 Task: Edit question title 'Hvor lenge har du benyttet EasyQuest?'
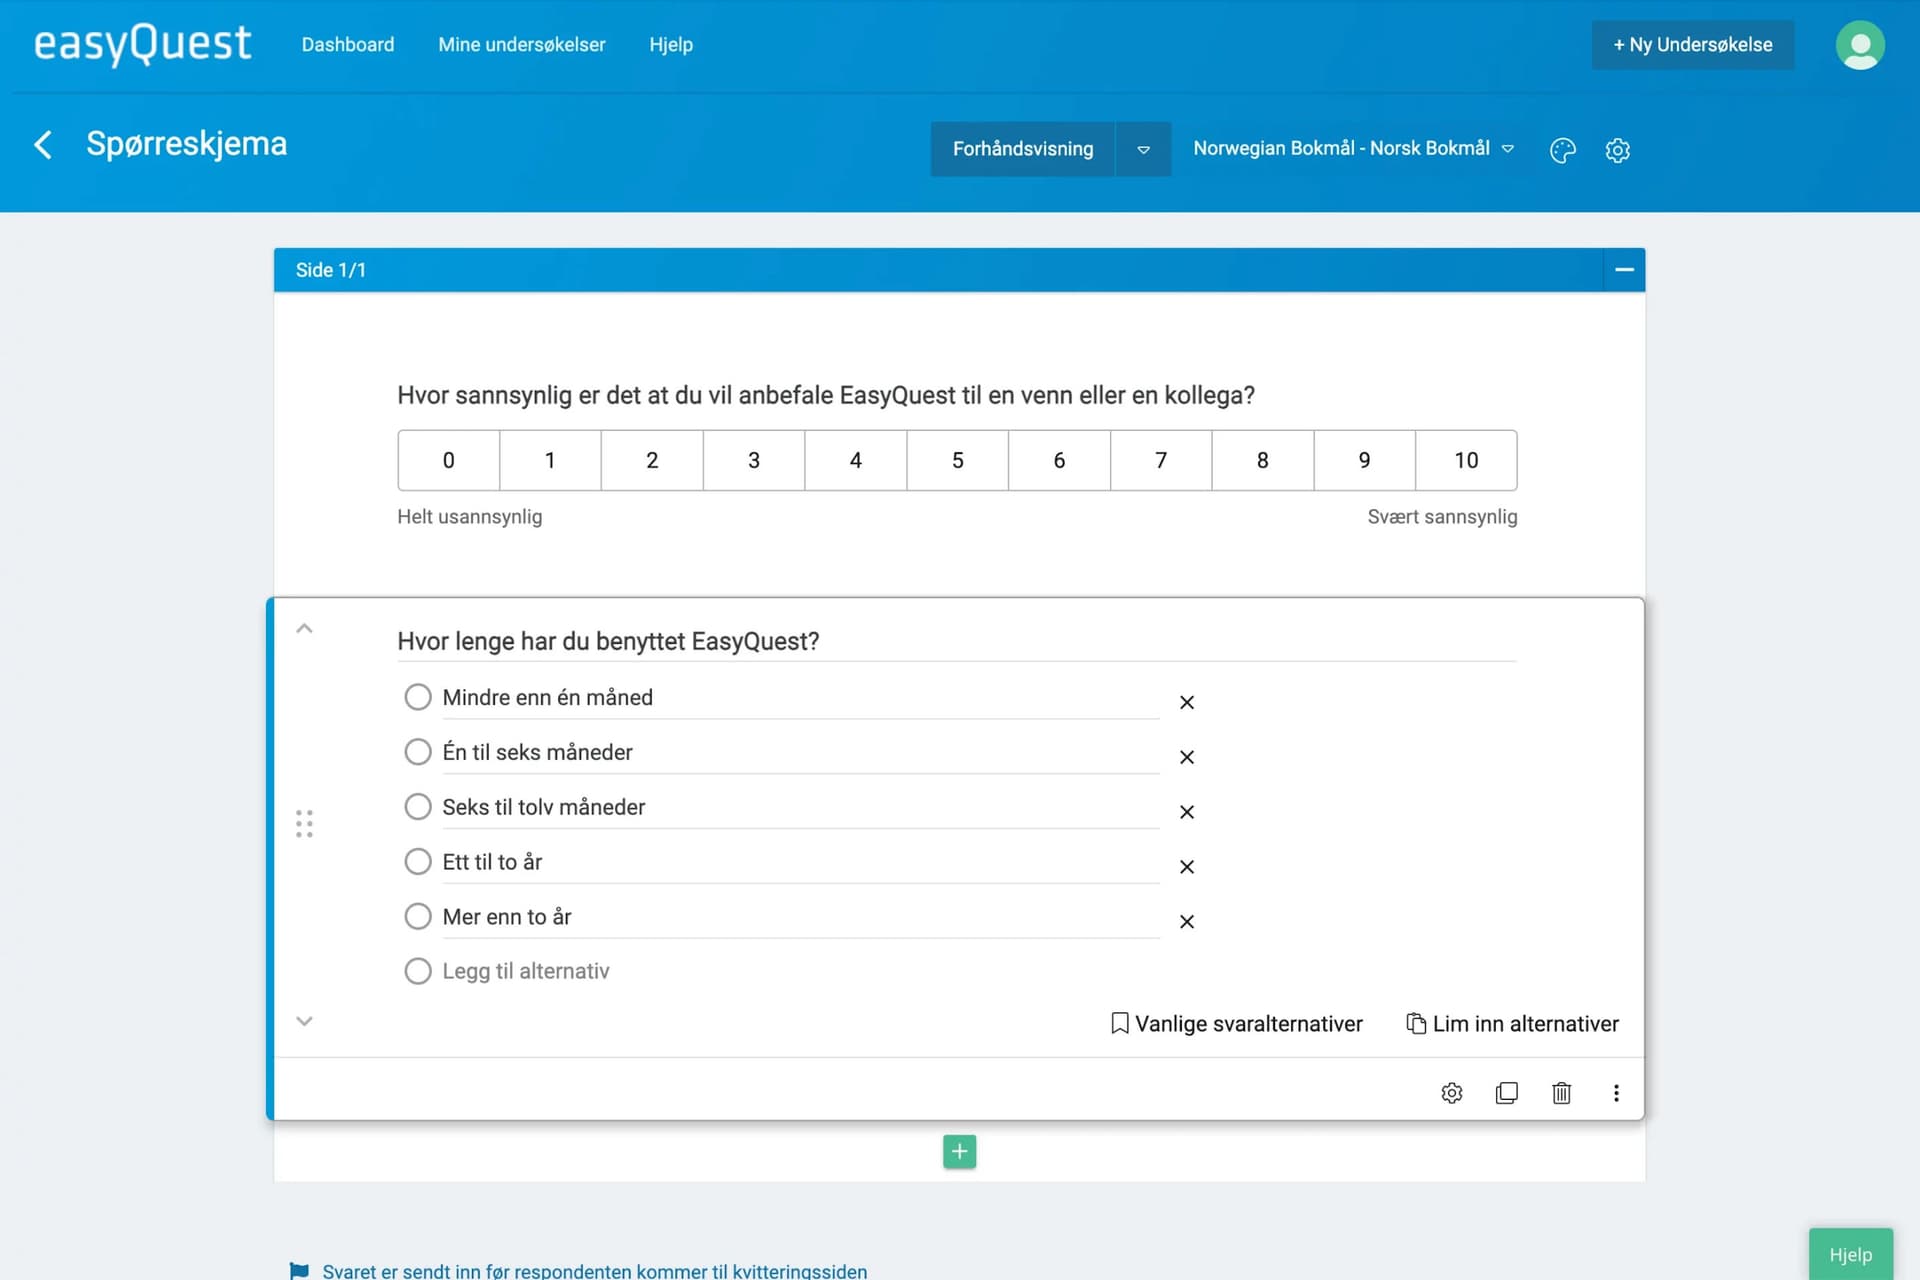point(956,641)
